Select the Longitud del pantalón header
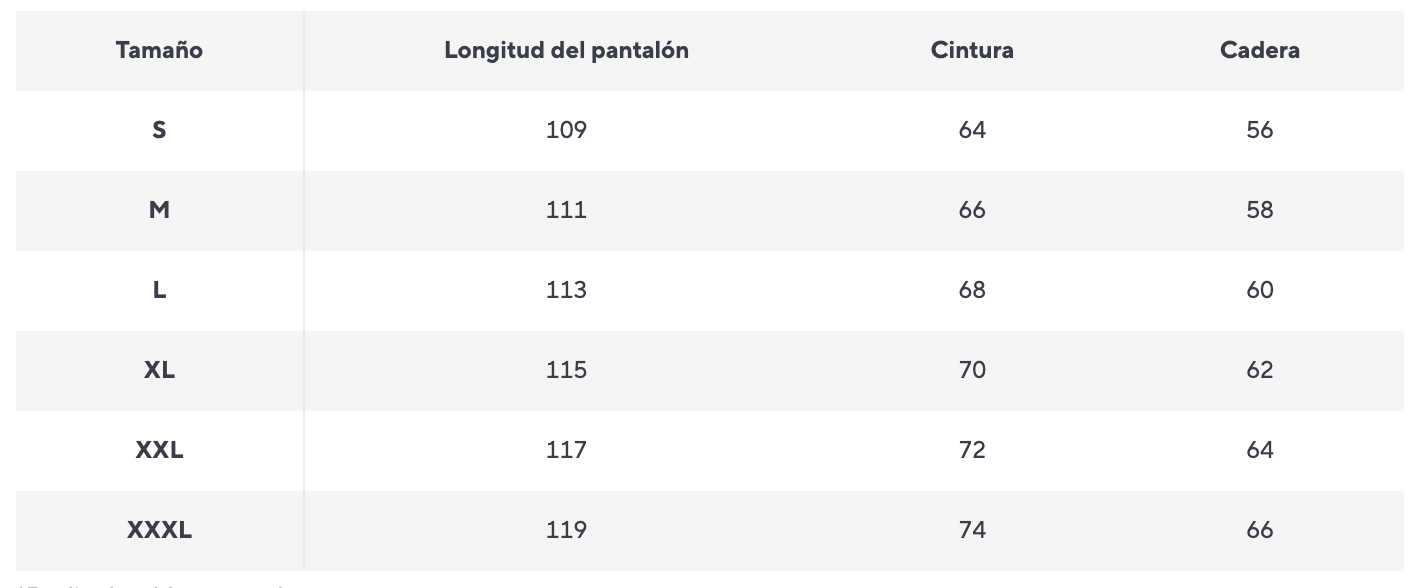This screenshot has width=1424, height=588. pyautogui.click(x=567, y=50)
